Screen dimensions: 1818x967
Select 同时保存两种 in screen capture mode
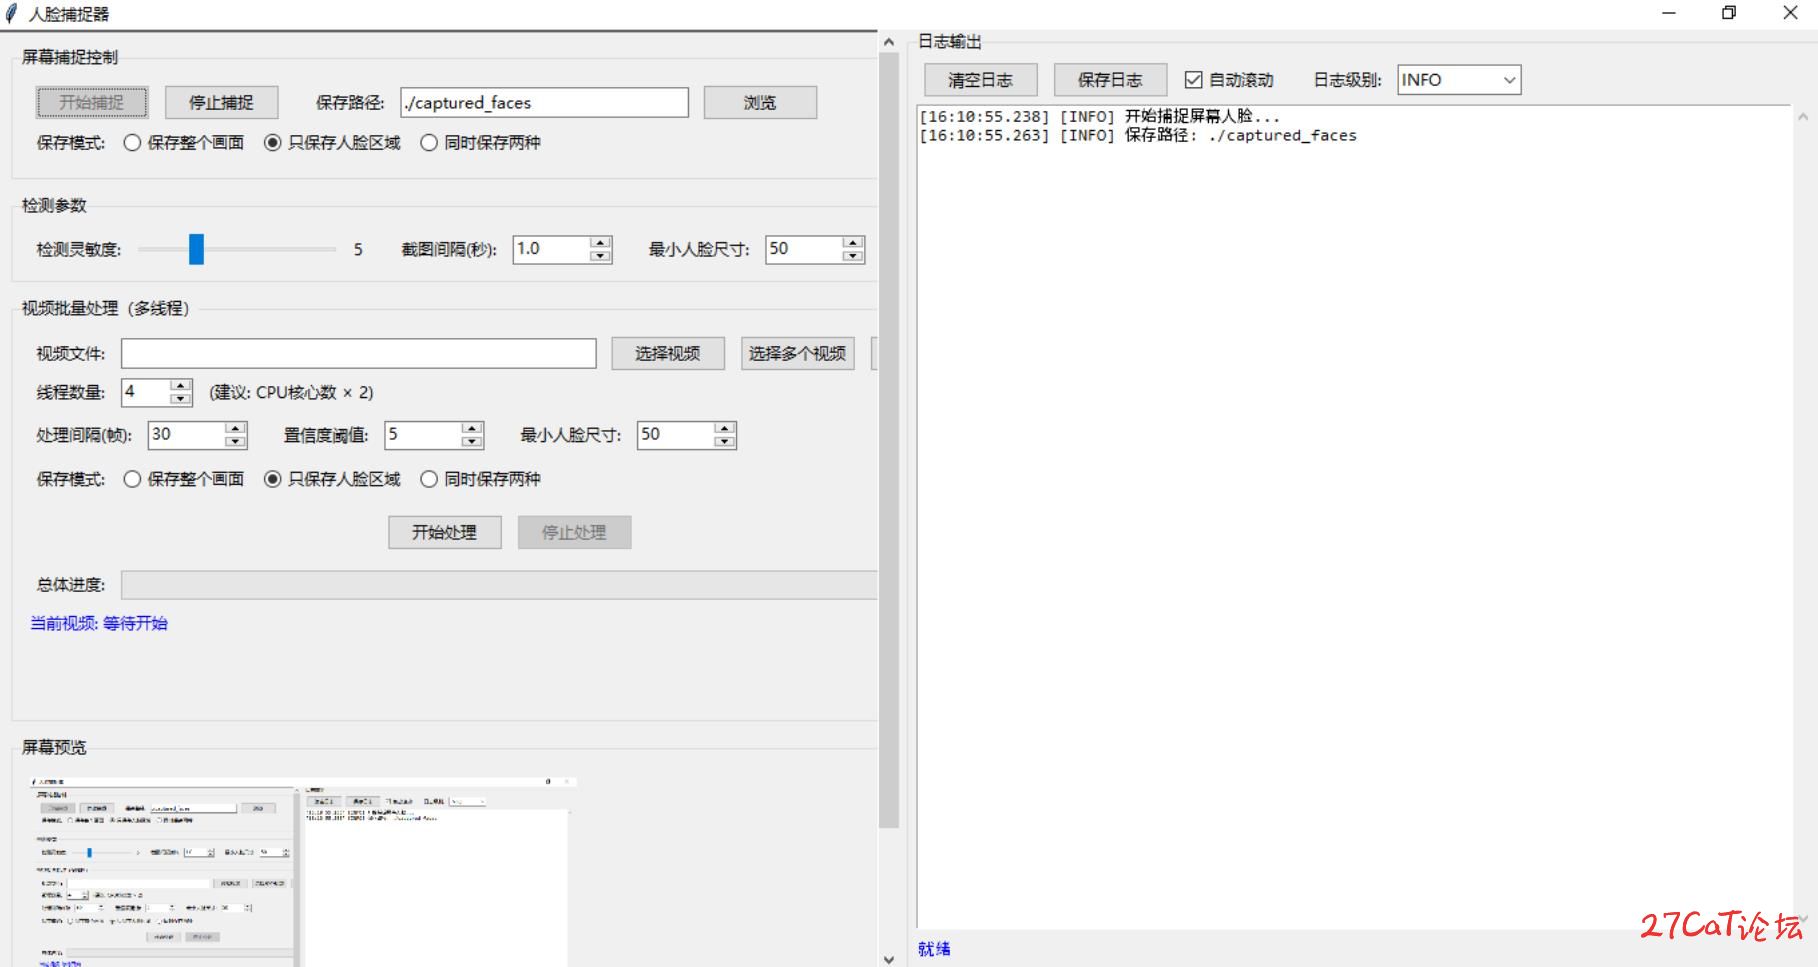[x=429, y=143]
